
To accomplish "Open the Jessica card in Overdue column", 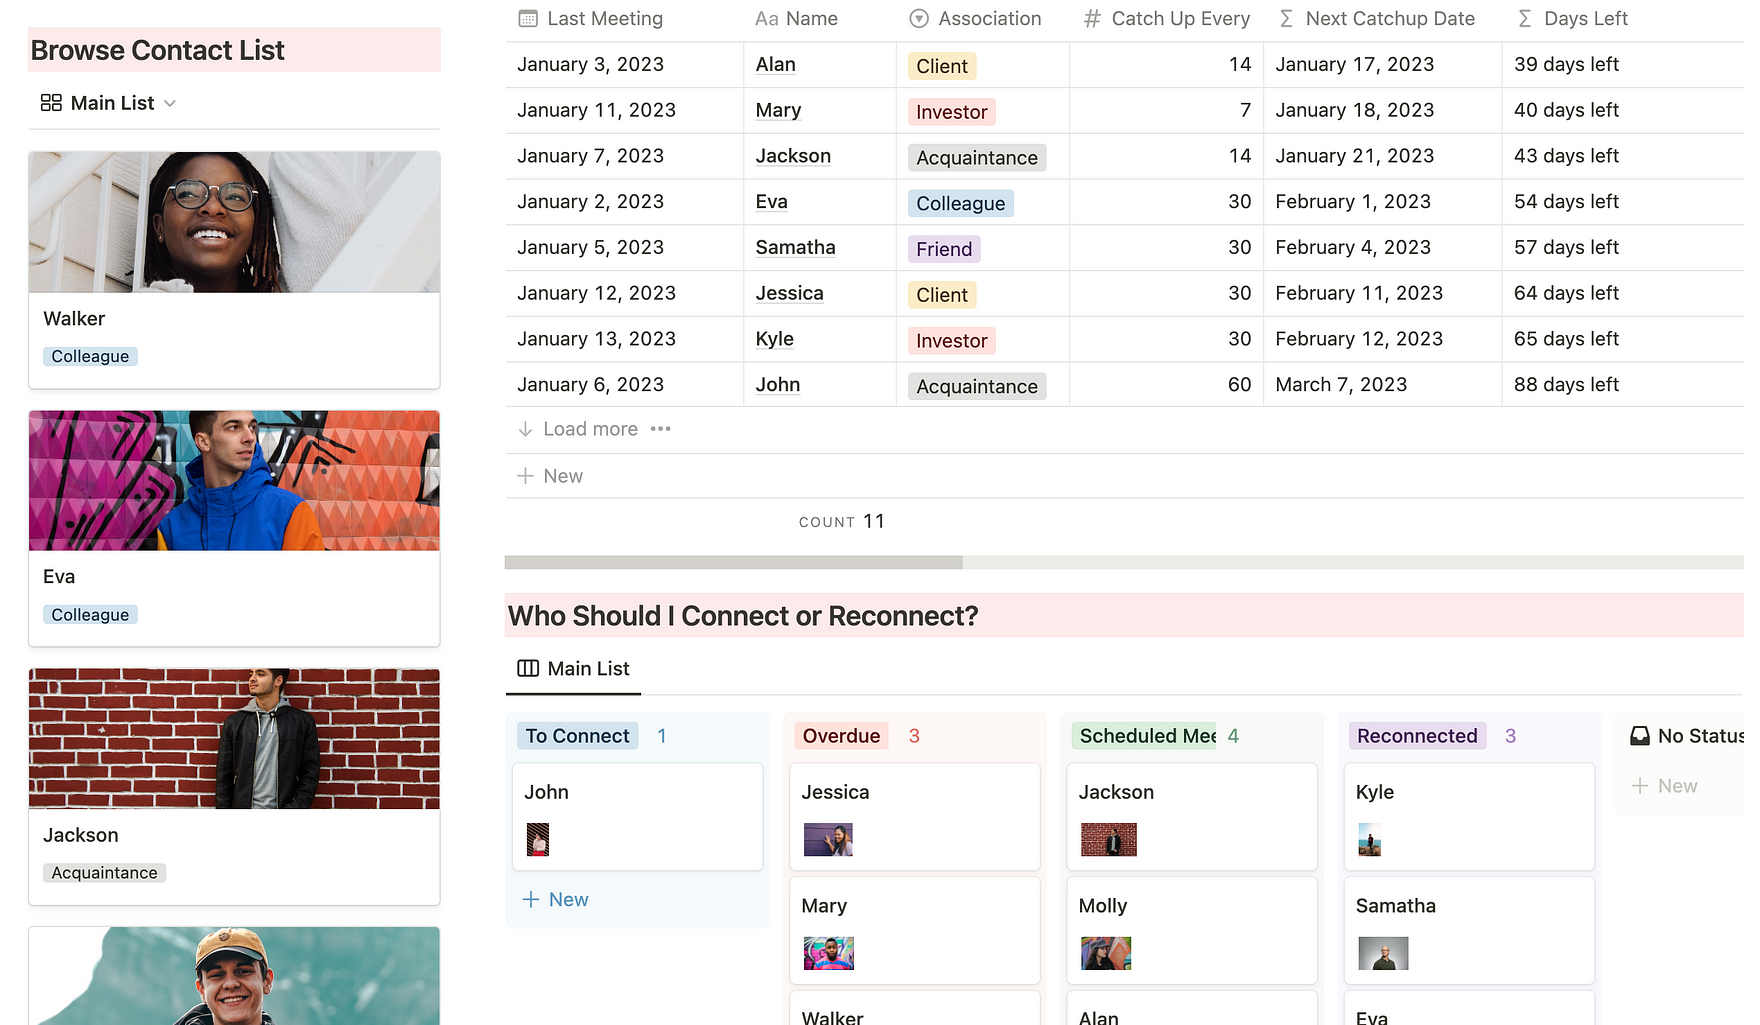I will click(x=914, y=815).
